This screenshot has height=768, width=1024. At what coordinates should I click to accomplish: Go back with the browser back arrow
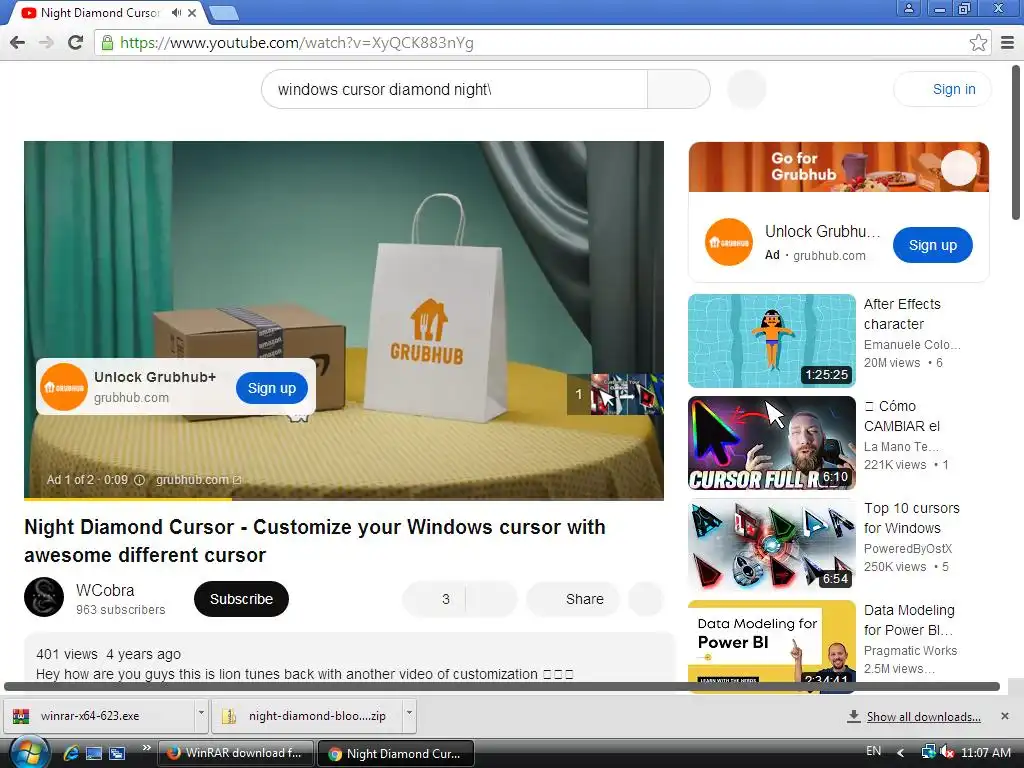18,43
